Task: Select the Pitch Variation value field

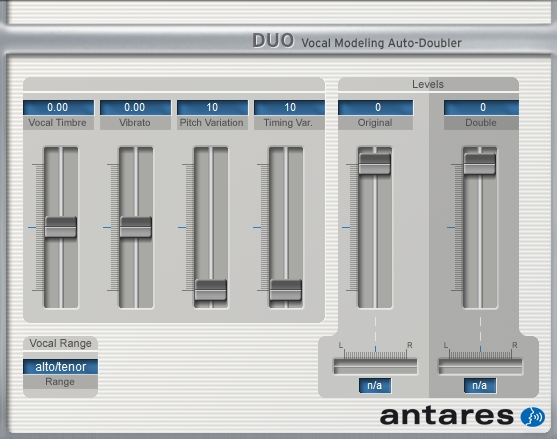Action: pyautogui.click(x=212, y=107)
